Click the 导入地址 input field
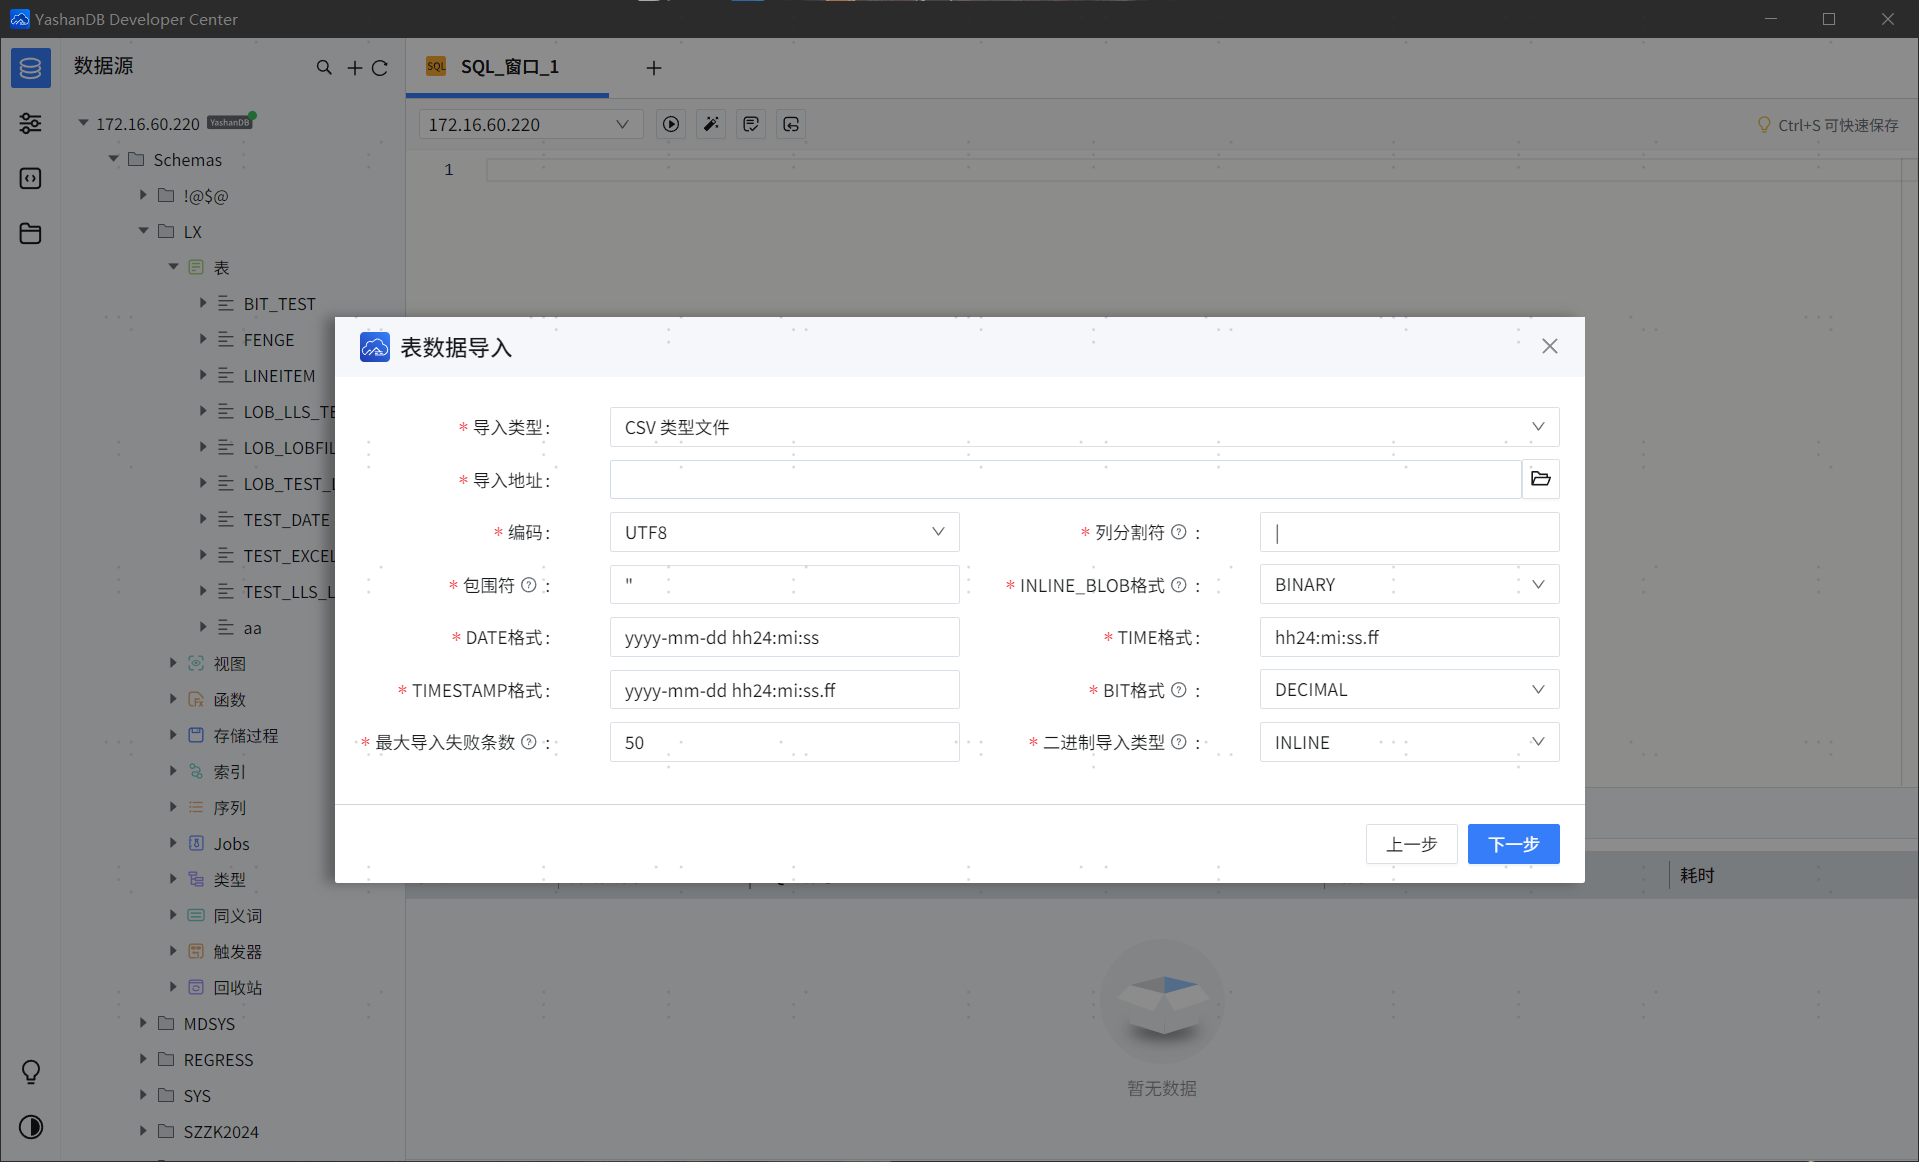The image size is (1919, 1162). point(1065,480)
